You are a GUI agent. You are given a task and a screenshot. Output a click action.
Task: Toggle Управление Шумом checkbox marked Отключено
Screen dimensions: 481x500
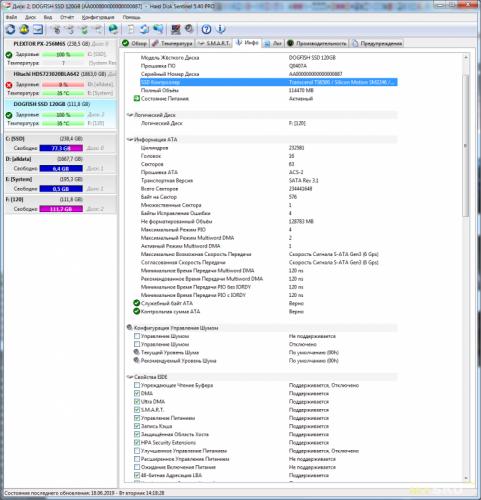tap(137, 344)
